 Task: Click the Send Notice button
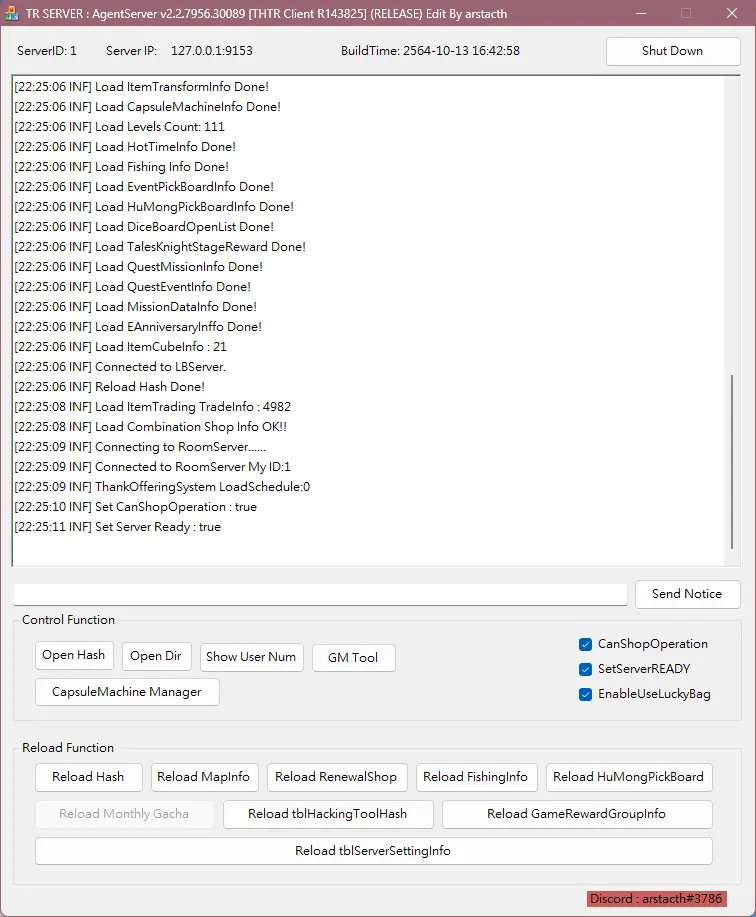pos(687,594)
